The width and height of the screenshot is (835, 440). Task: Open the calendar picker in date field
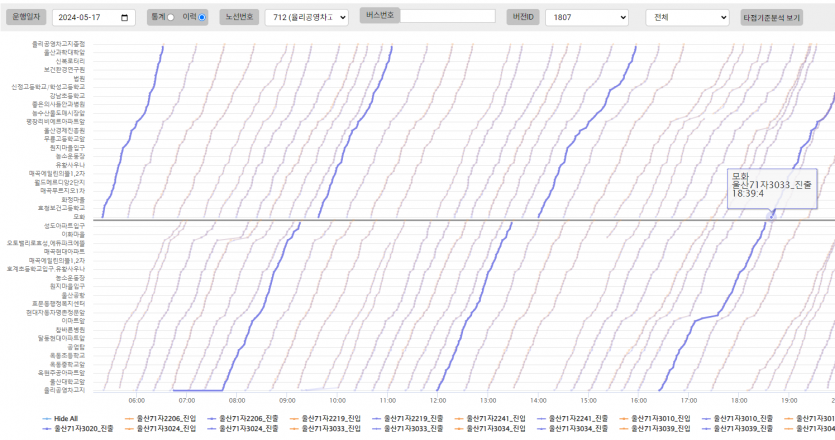pos(124,18)
